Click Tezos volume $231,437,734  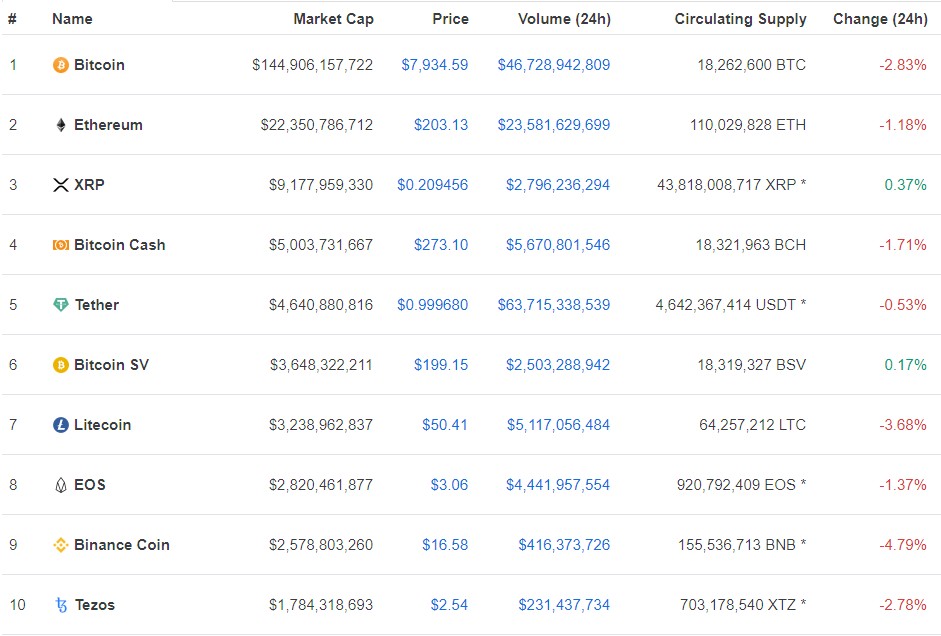pyautogui.click(x=564, y=605)
